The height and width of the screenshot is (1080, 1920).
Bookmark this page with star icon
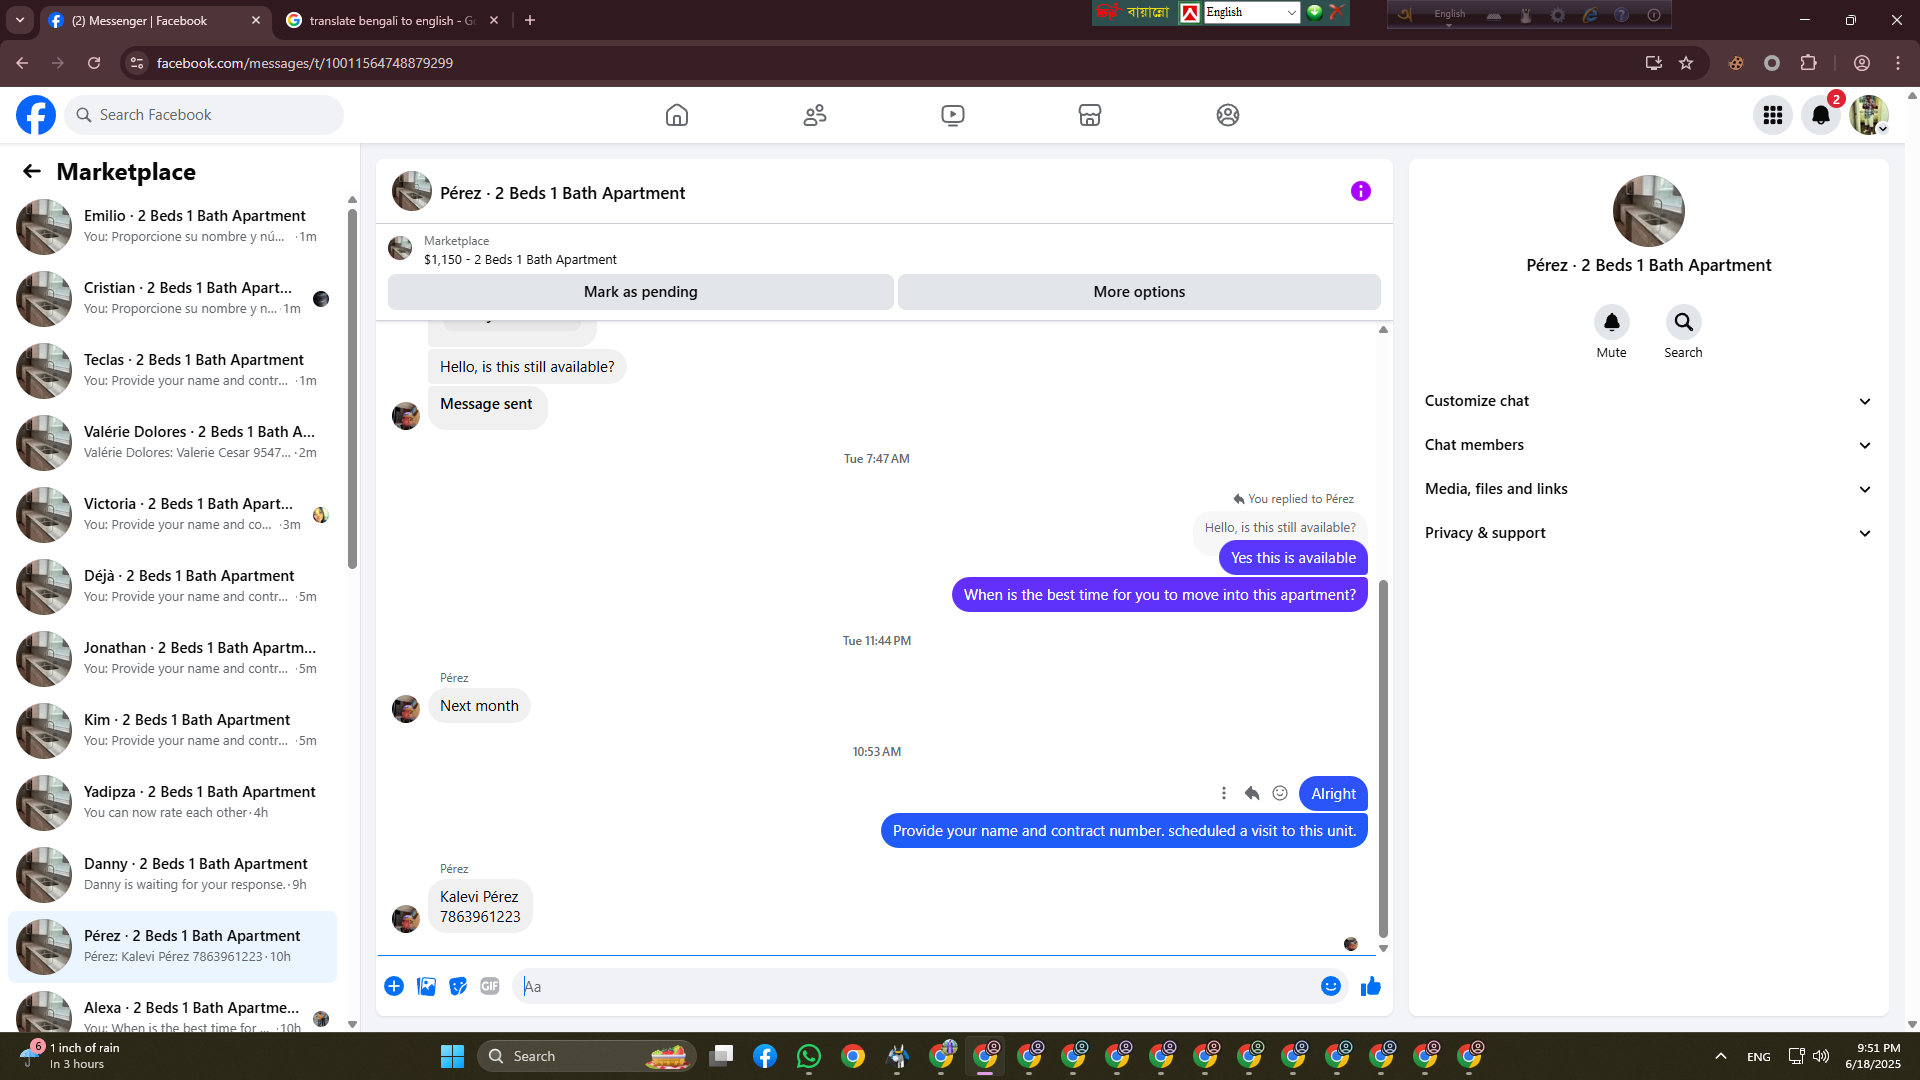[1686, 63]
